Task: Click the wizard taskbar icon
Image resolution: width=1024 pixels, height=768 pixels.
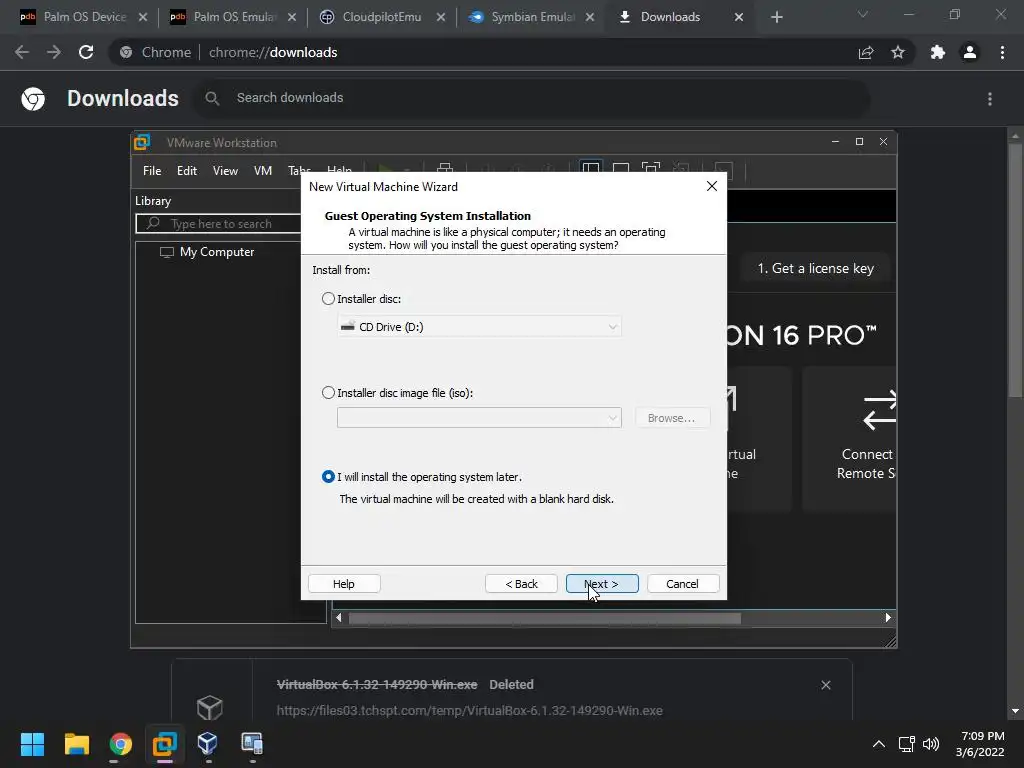Action: (252, 744)
